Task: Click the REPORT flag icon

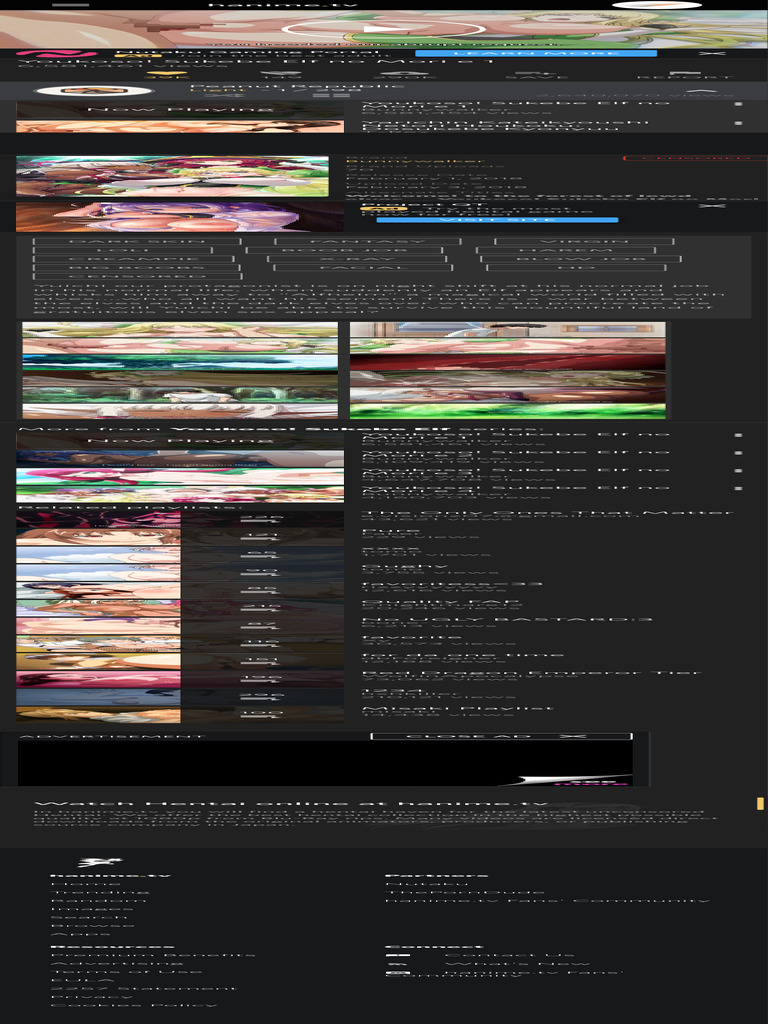Action: coord(685,74)
